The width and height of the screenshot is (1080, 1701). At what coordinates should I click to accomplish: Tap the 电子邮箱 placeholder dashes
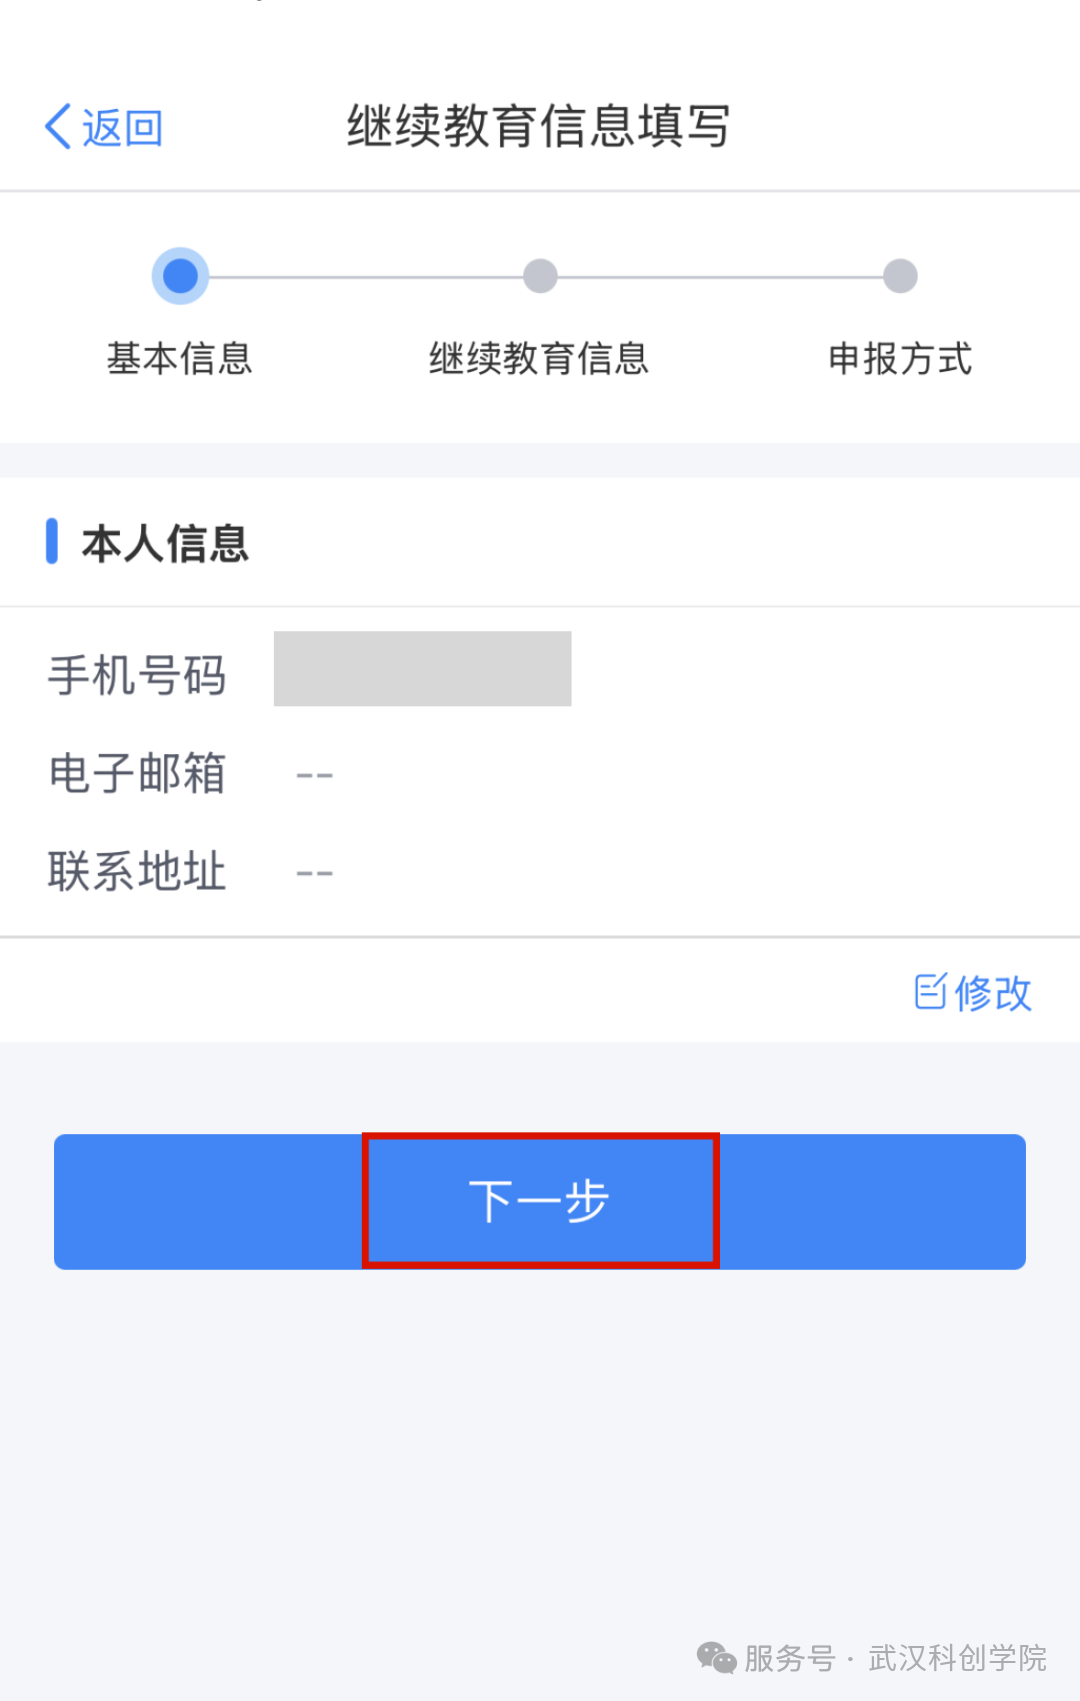tap(313, 774)
